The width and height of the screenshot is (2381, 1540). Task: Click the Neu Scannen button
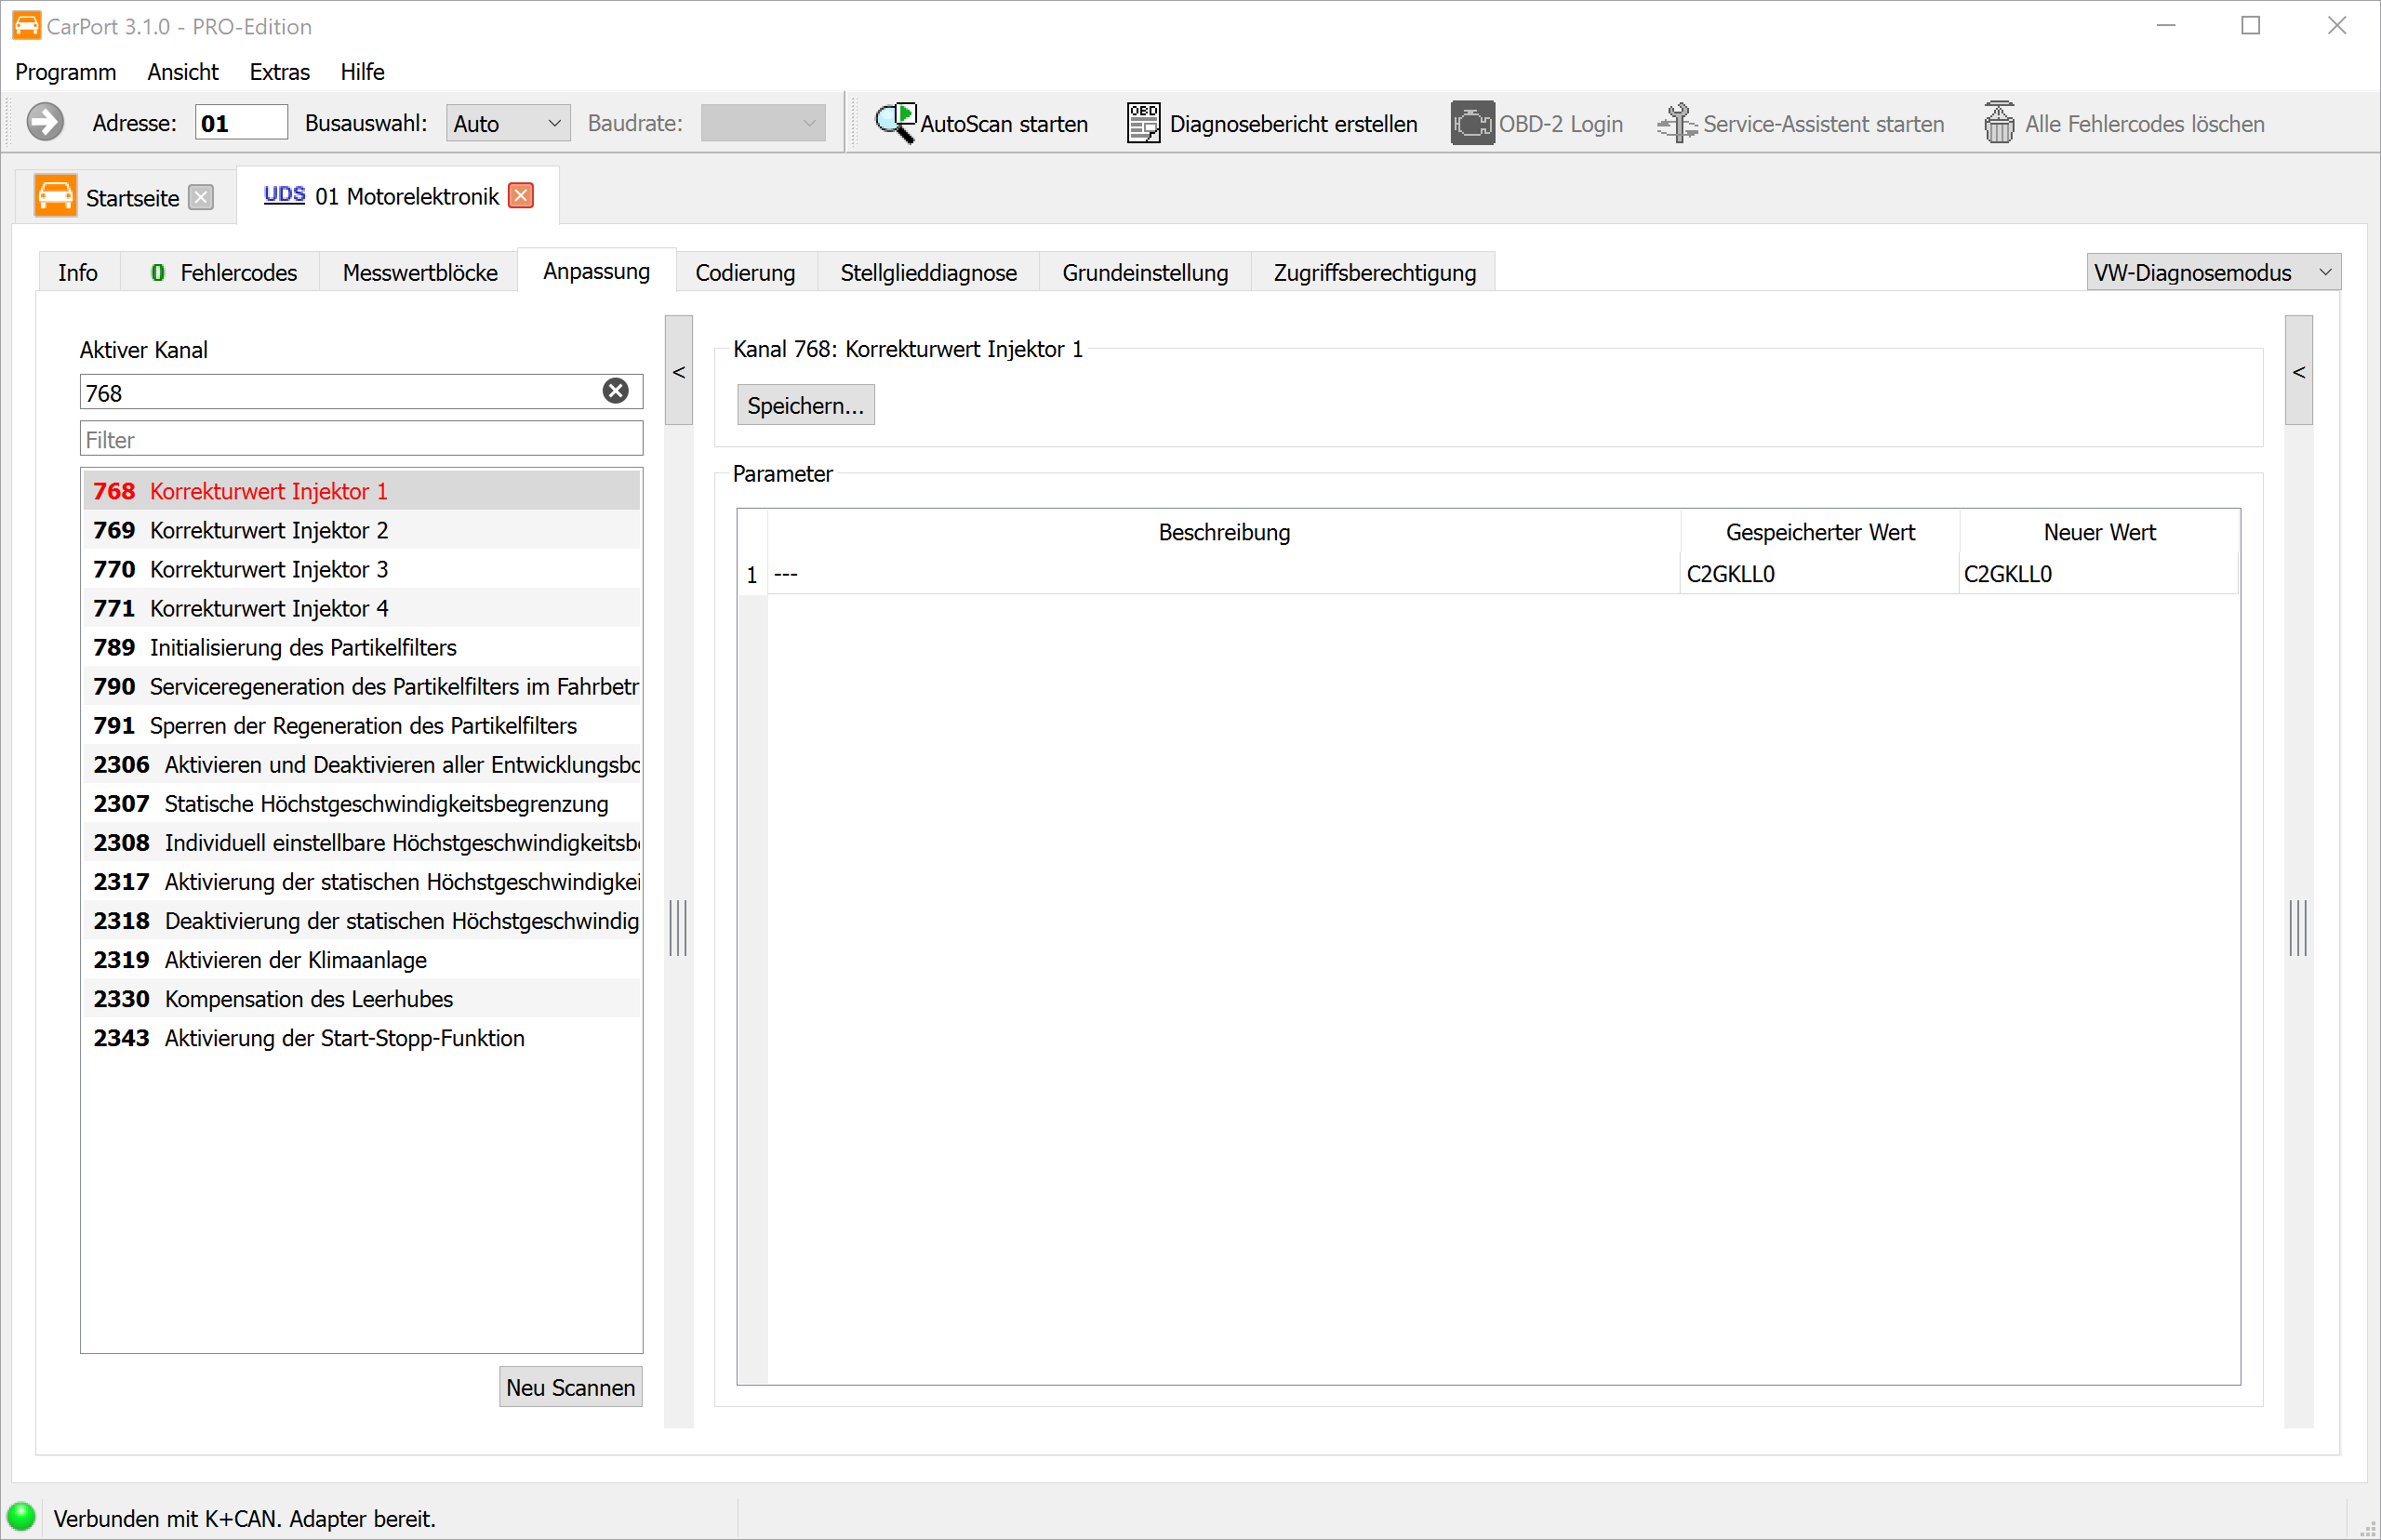pyautogui.click(x=570, y=1387)
